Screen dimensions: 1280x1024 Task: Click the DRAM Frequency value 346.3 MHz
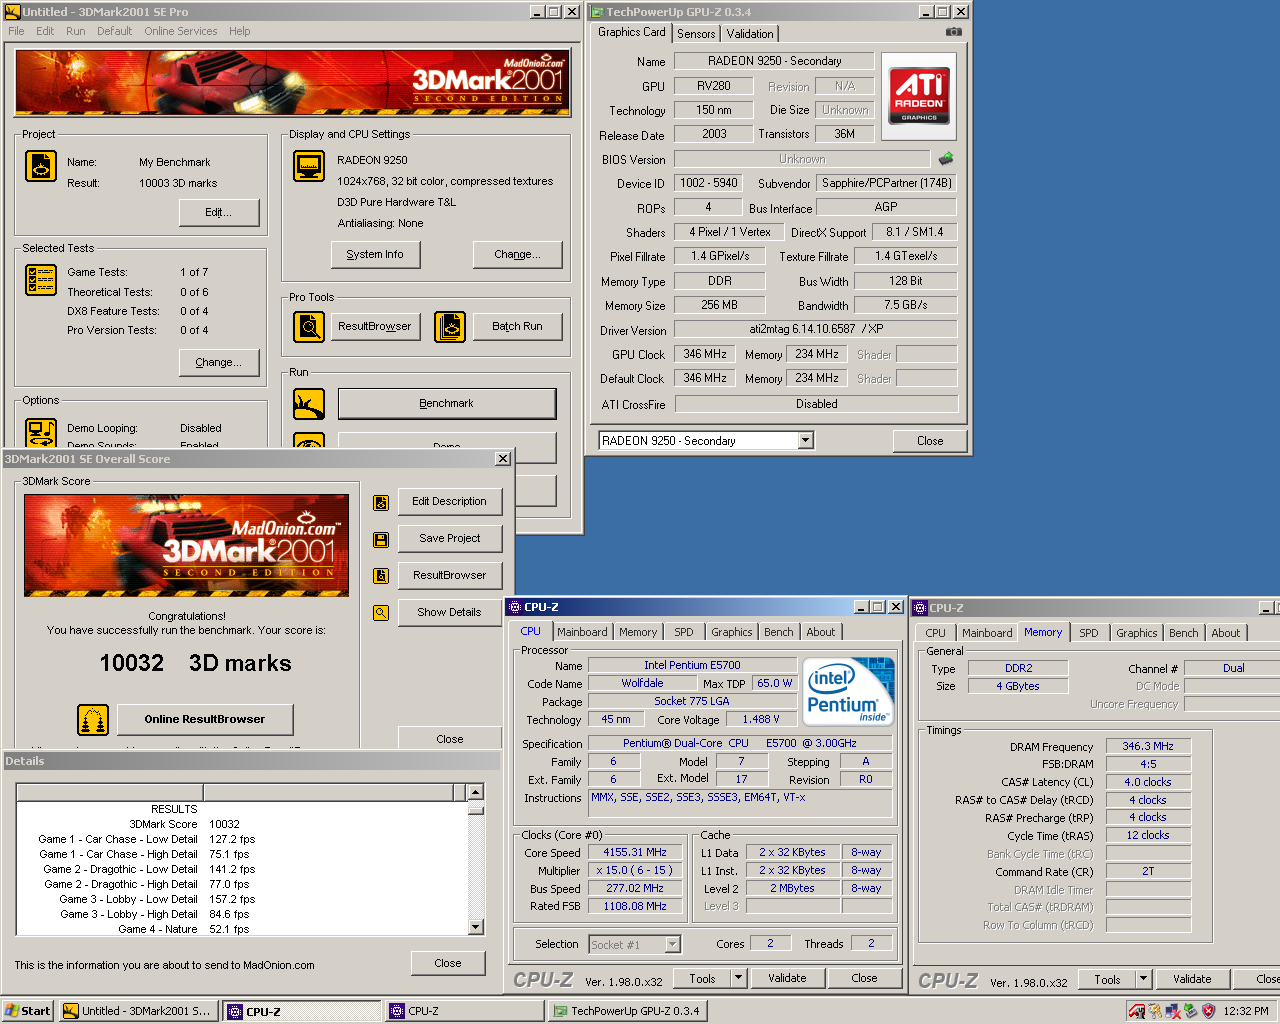click(x=1148, y=747)
